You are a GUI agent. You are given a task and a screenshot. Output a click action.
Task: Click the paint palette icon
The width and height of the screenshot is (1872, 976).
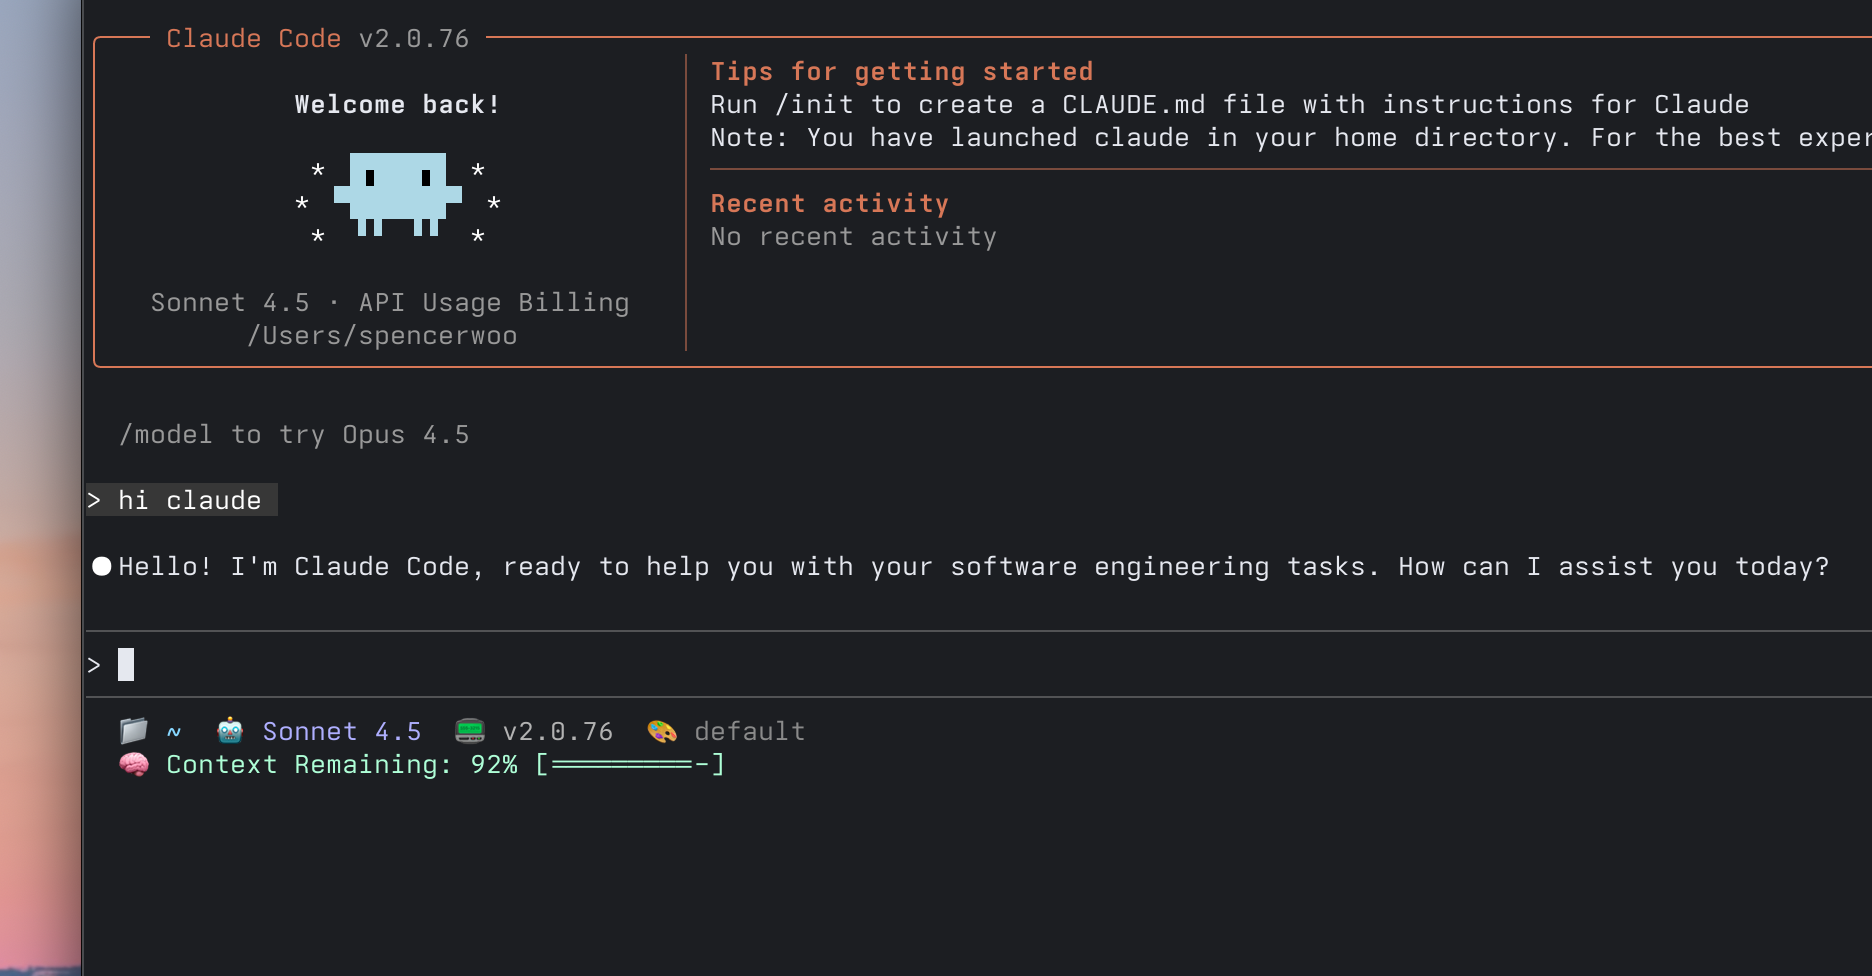[662, 731]
